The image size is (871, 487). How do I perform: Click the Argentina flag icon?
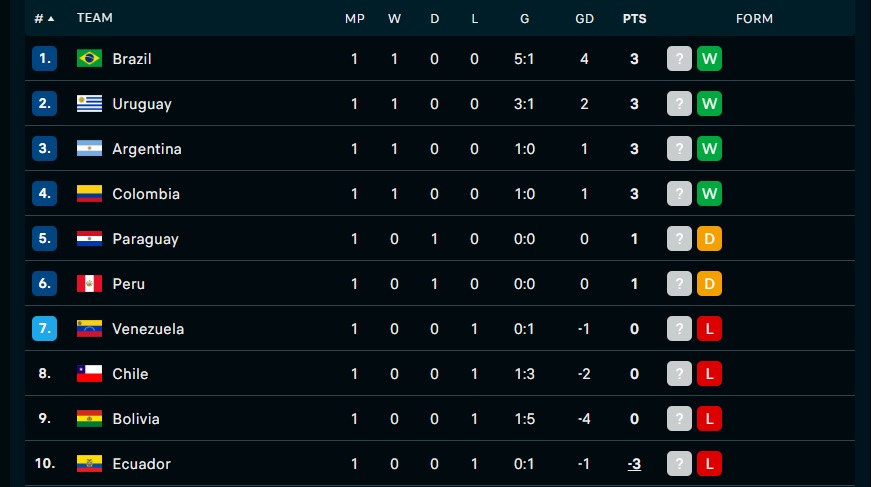coord(89,148)
